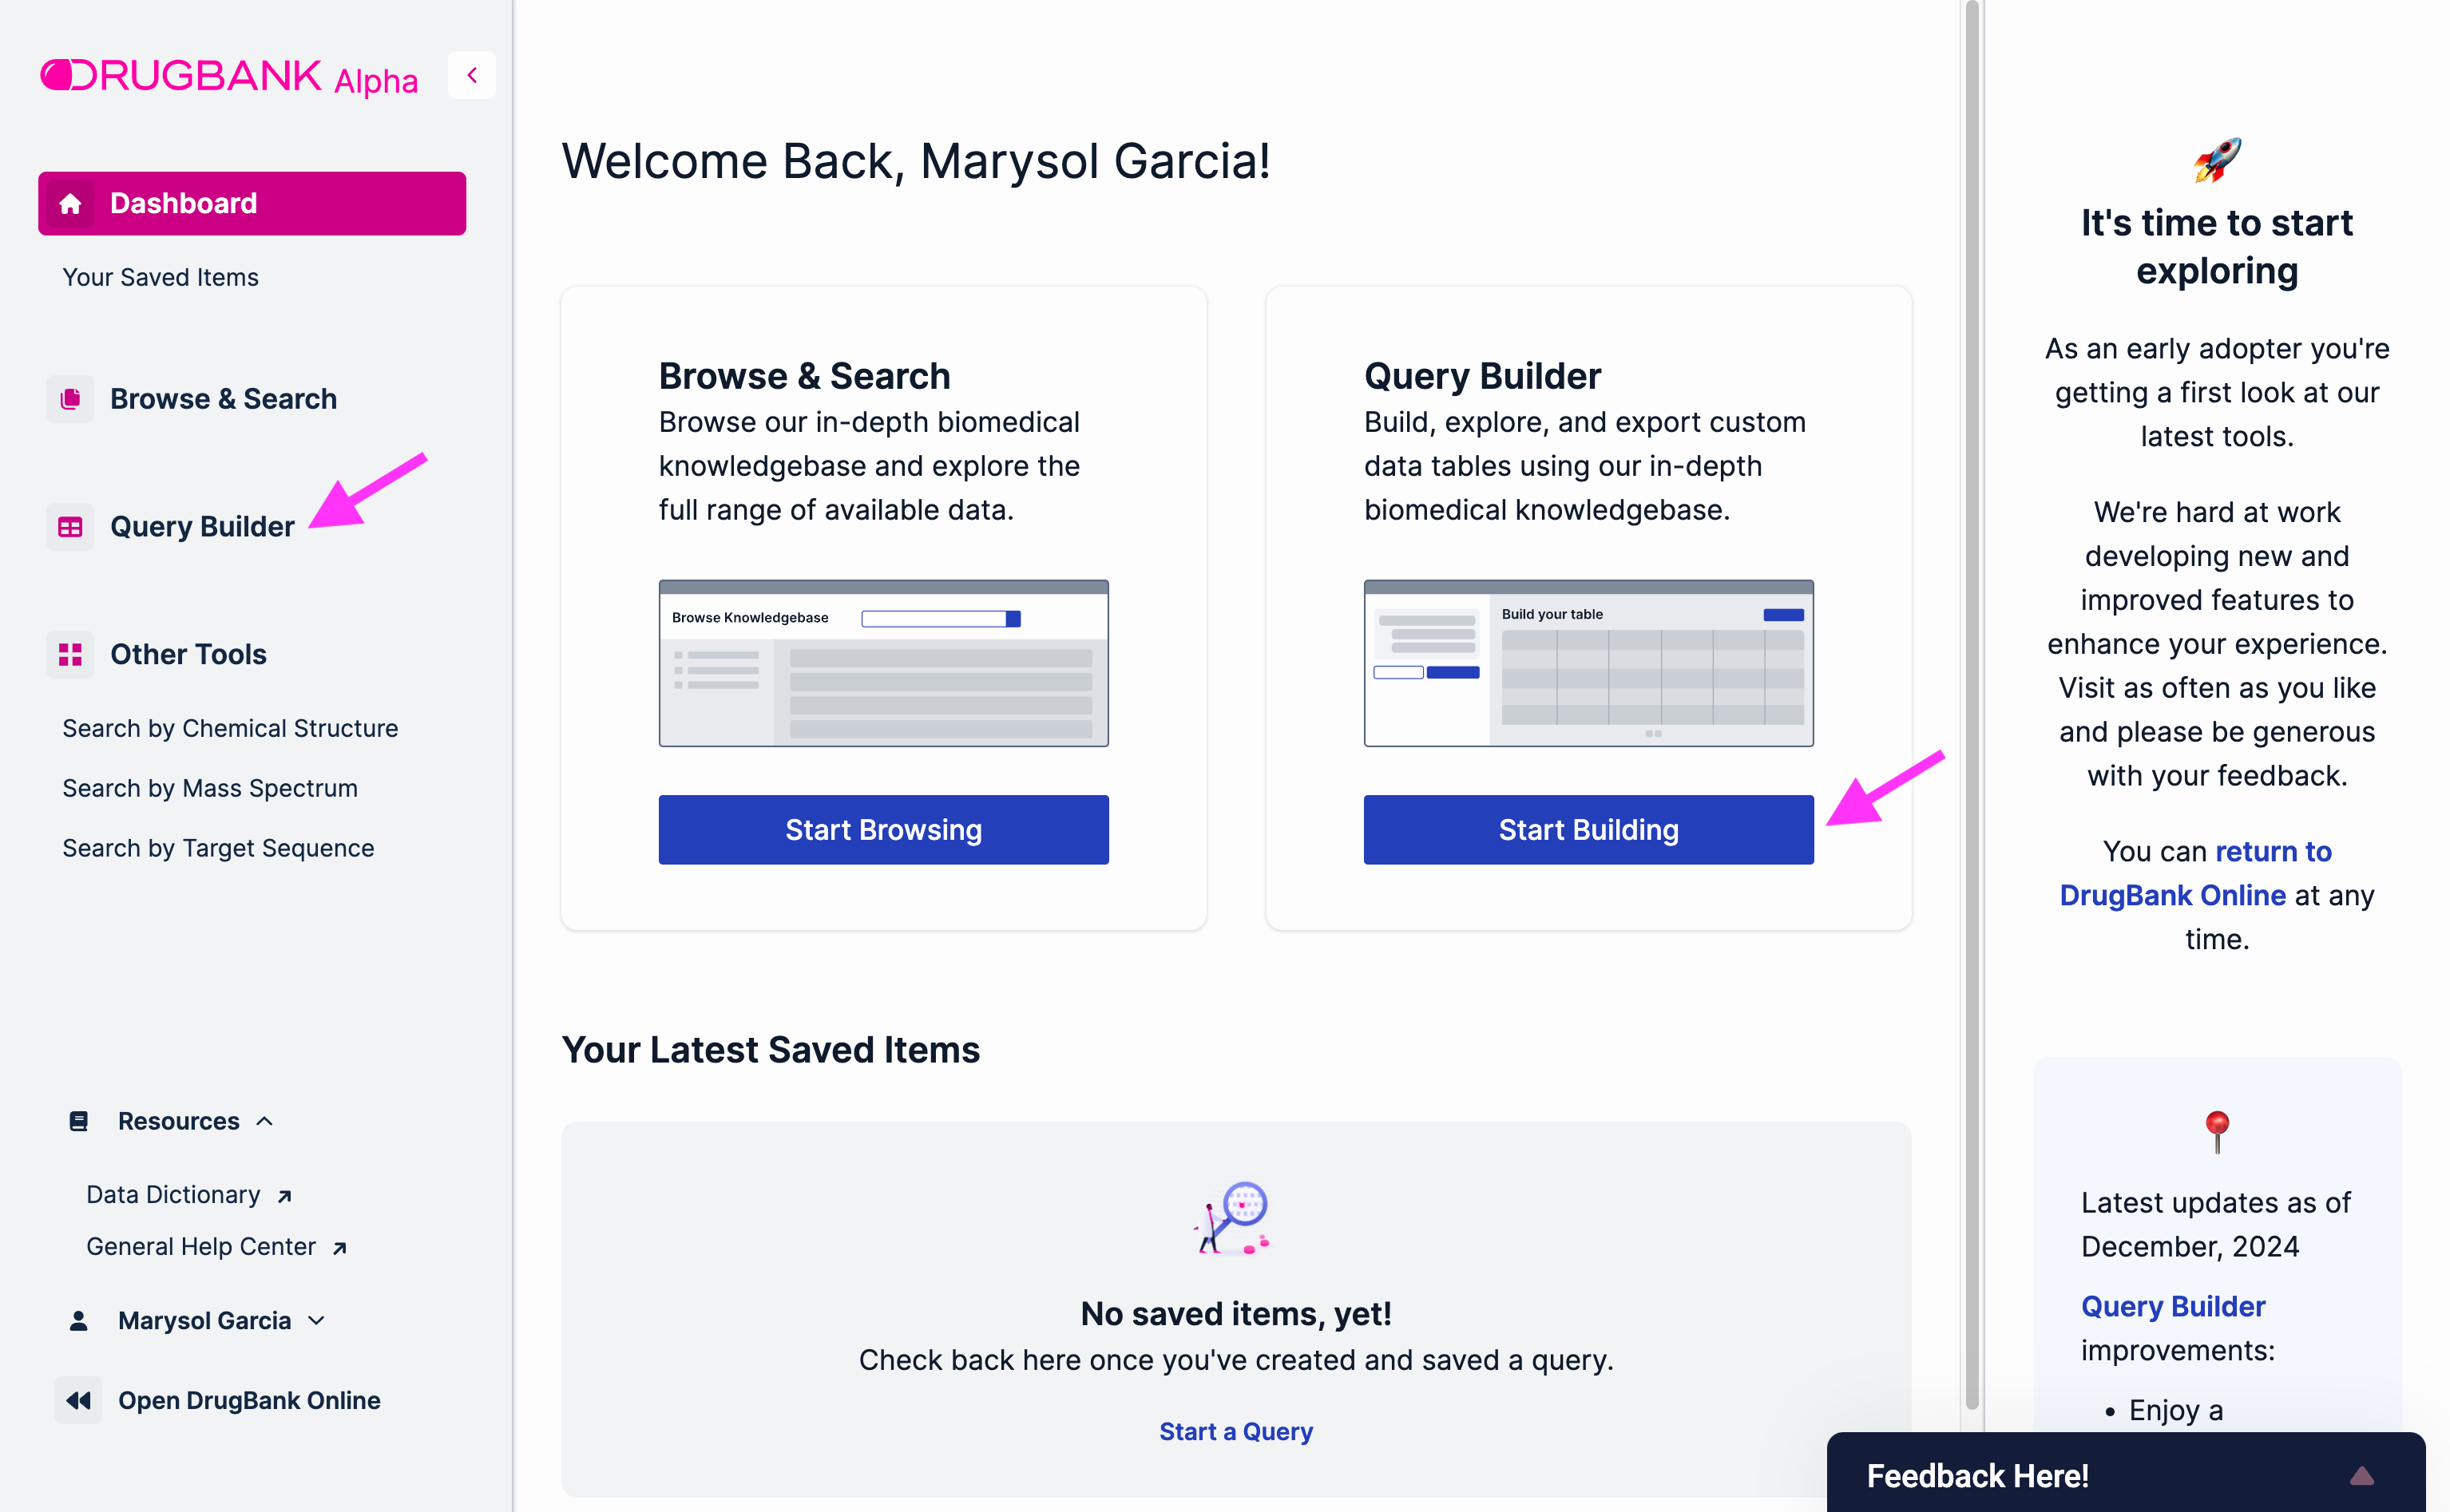Open Your Saved Items in sidebar
The image size is (2450, 1512).
tap(160, 277)
